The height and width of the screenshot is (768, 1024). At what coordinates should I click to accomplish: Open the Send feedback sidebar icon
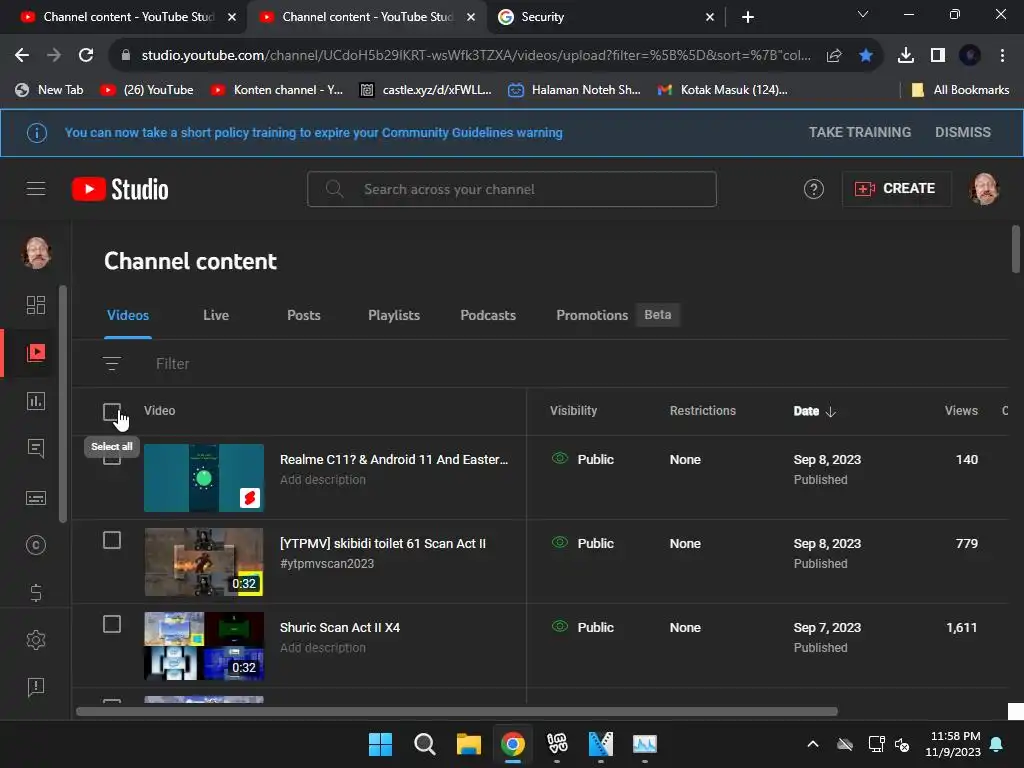pyautogui.click(x=35, y=687)
